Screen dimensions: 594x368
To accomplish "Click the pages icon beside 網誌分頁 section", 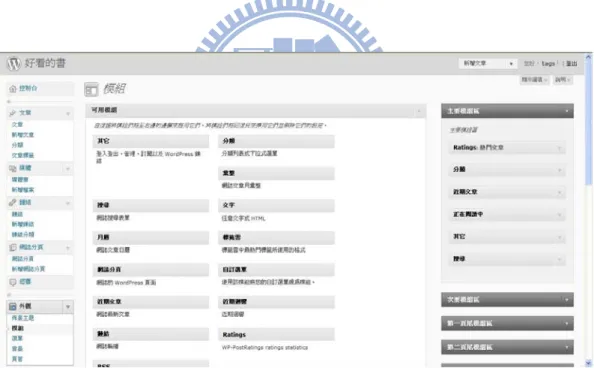I will (x=13, y=247).
